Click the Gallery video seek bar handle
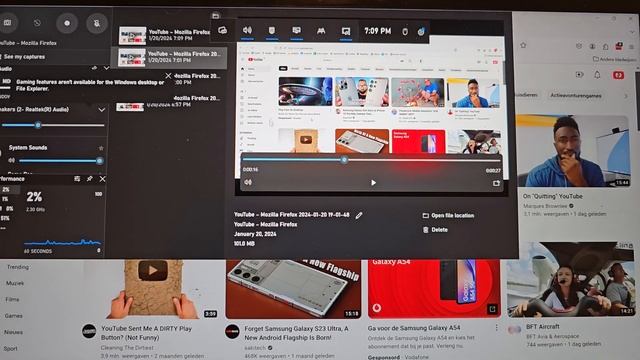The image size is (640, 360). [x=344, y=160]
